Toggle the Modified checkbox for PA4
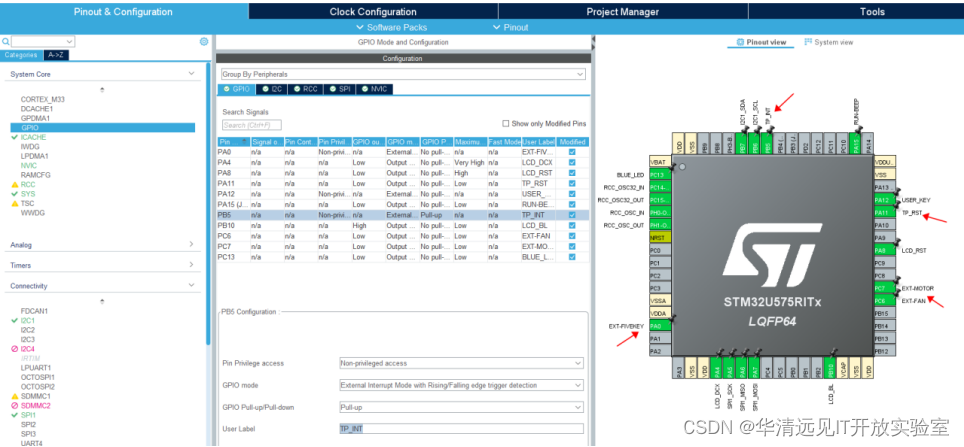This screenshot has width=964, height=447. 572,162
